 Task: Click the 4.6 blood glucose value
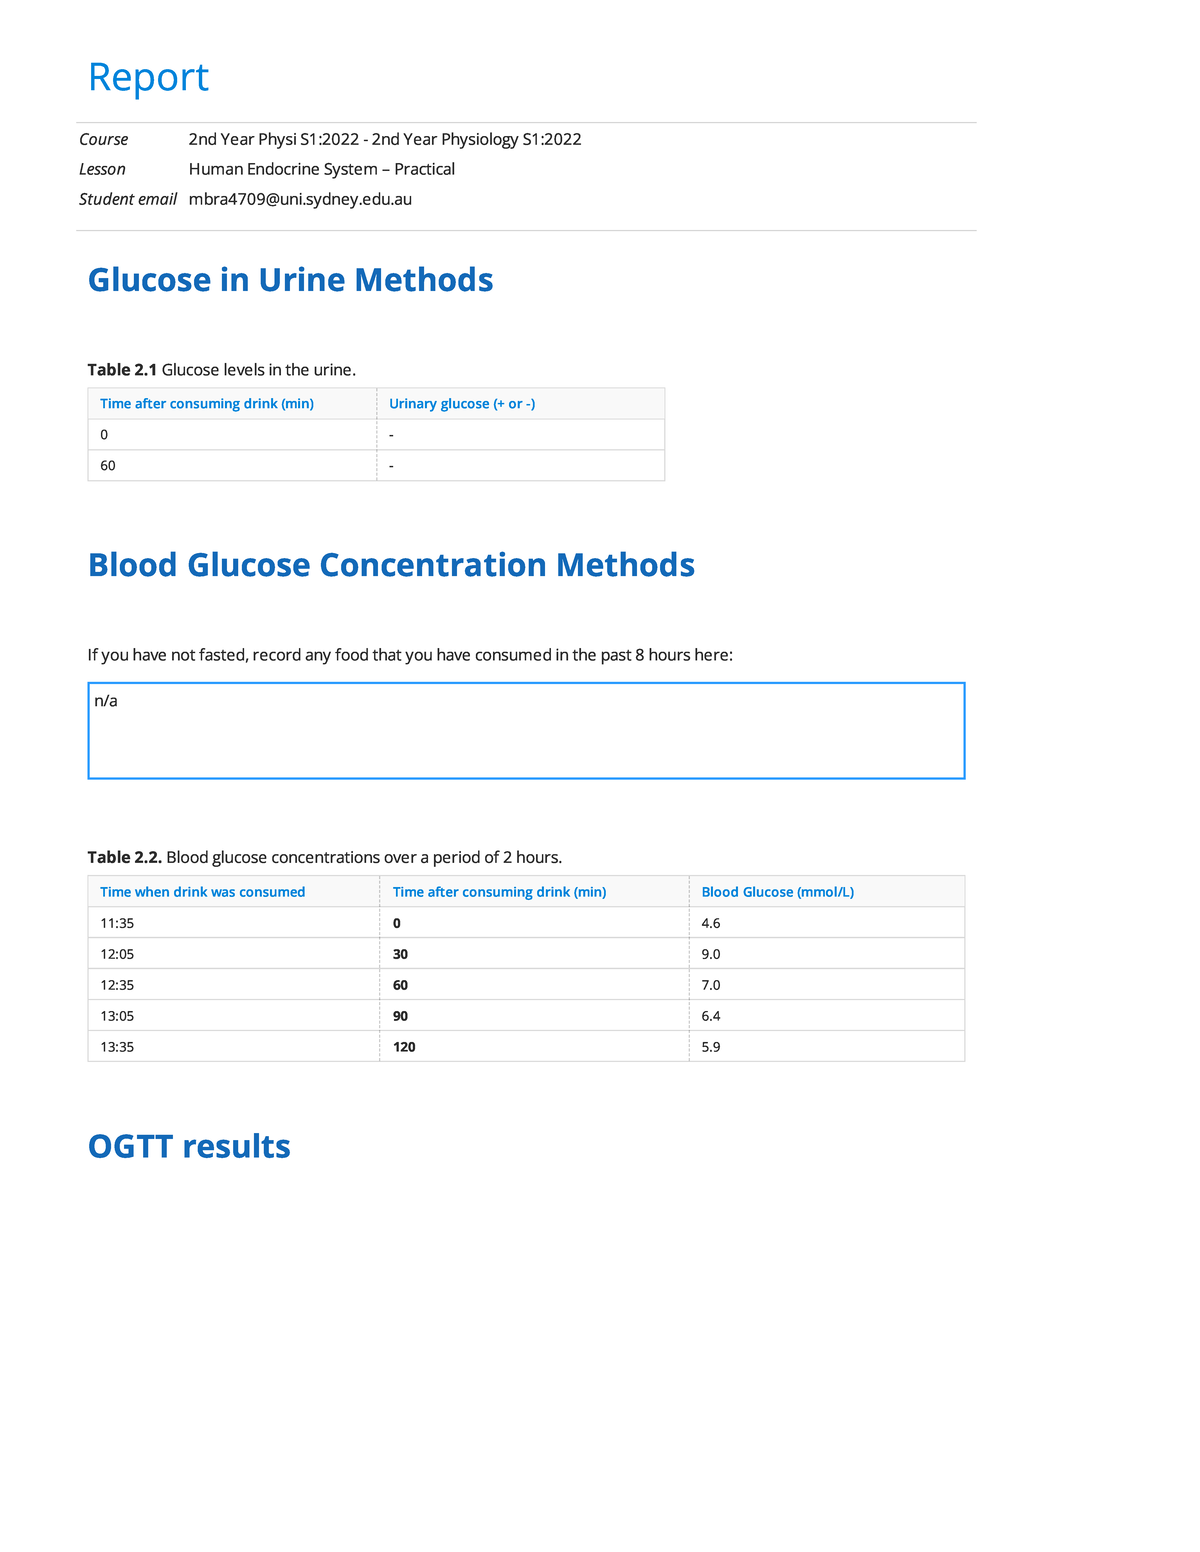(711, 923)
